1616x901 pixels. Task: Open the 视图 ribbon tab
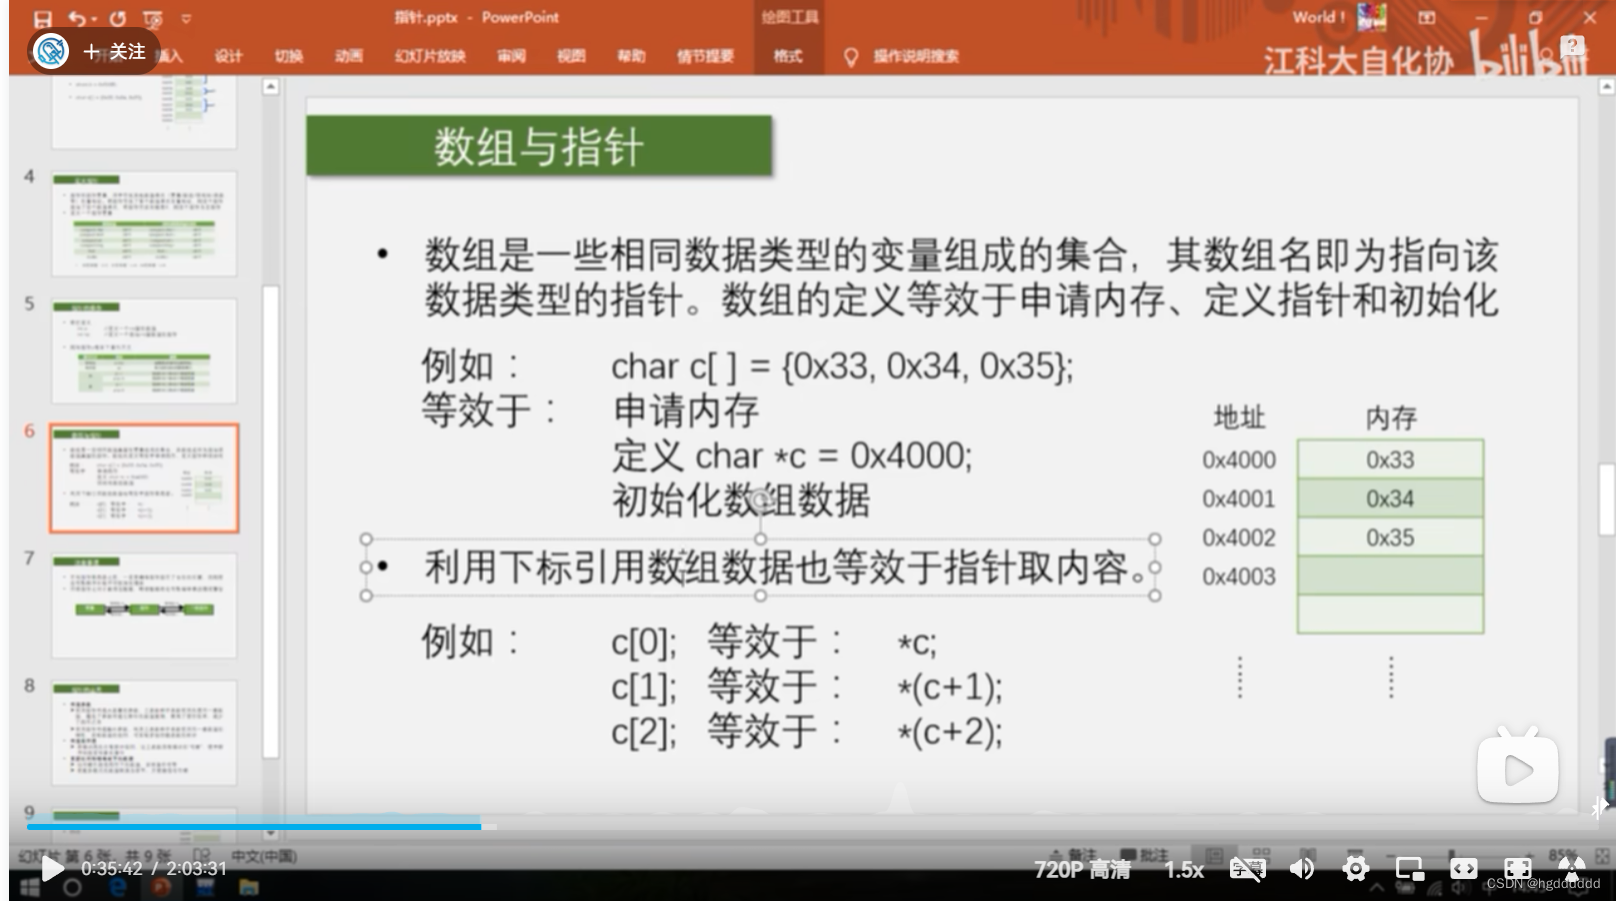point(571,56)
